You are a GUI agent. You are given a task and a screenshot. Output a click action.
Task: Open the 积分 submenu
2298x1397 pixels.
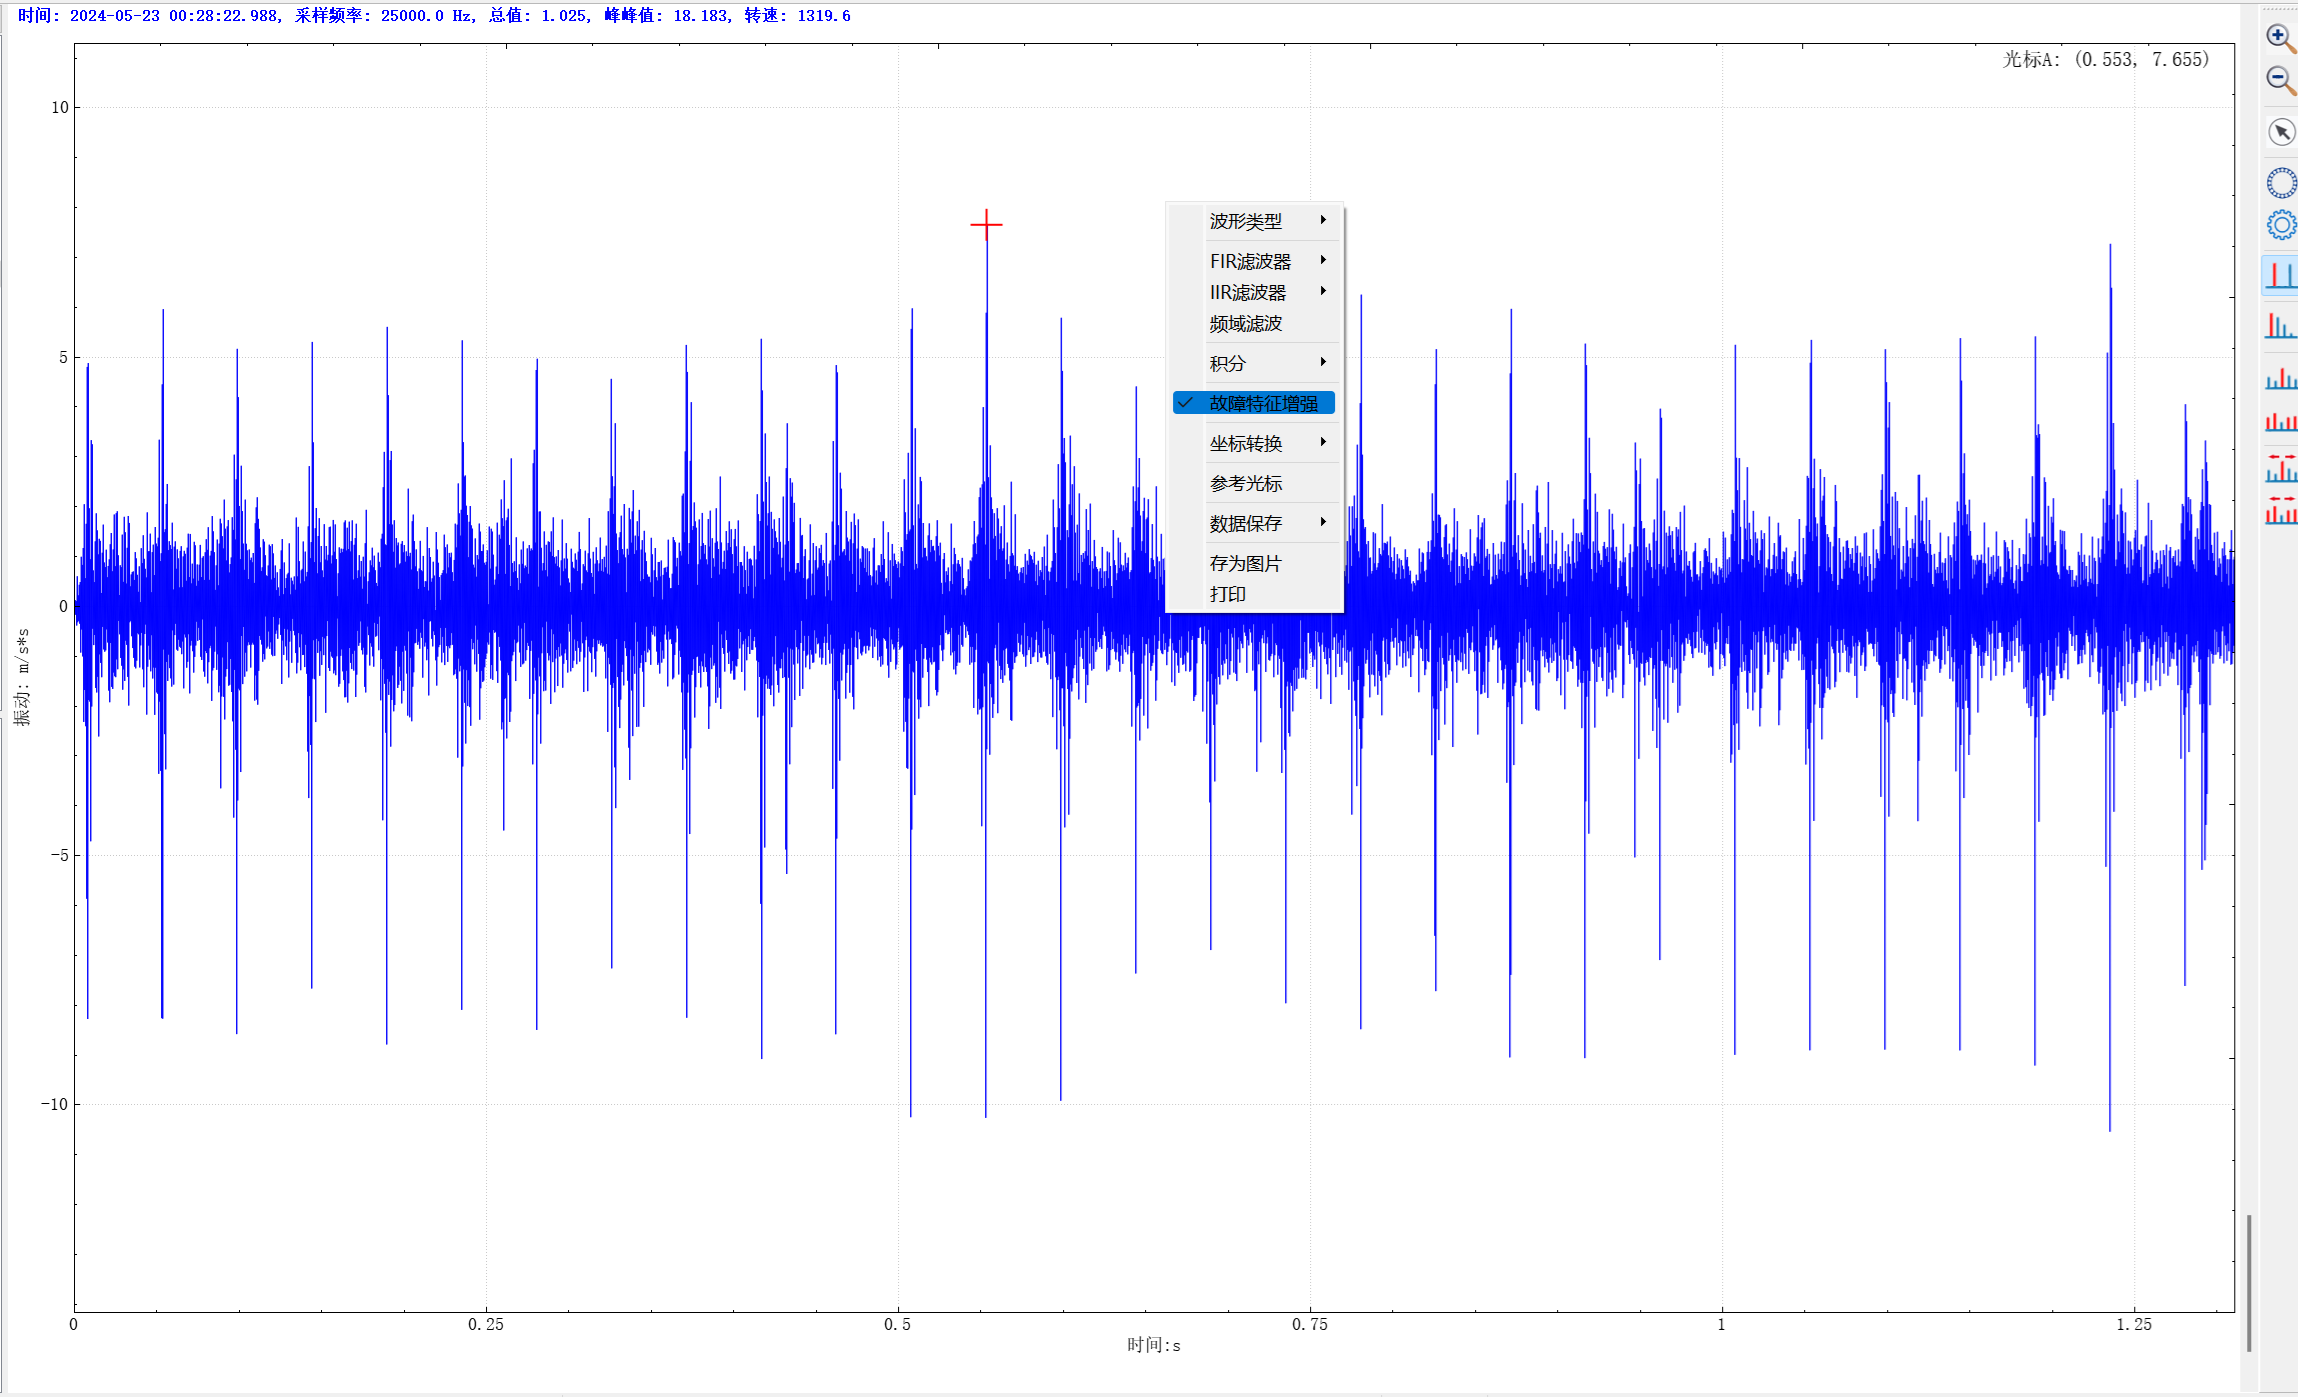click(1254, 363)
